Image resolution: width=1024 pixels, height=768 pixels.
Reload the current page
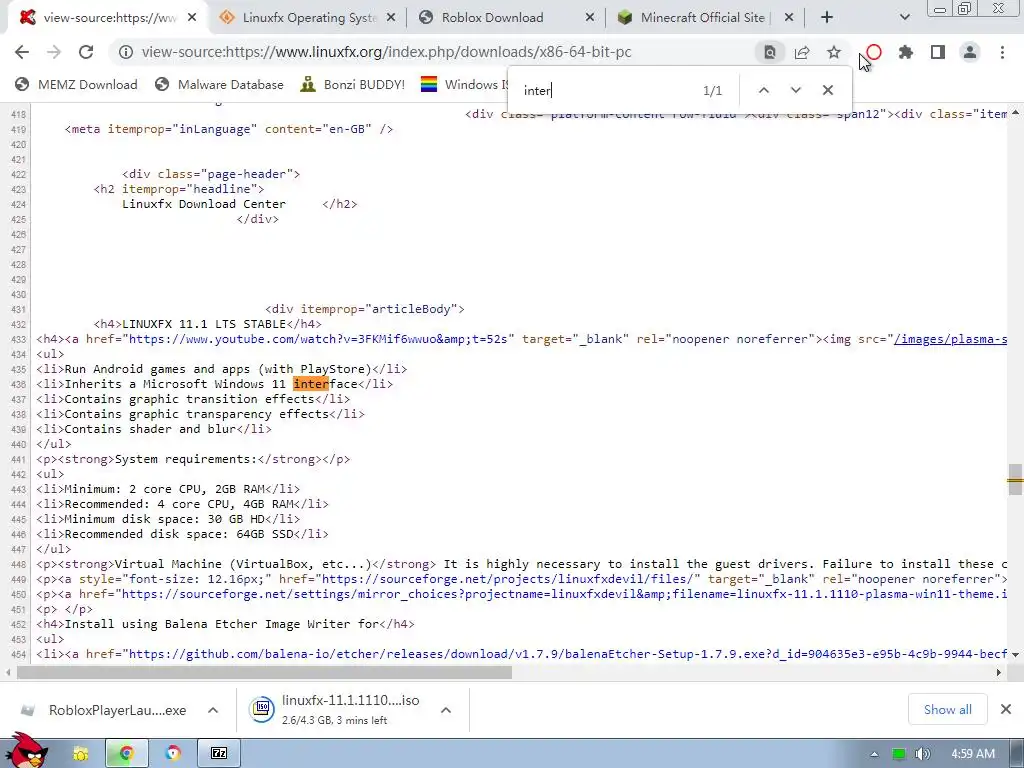click(x=86, y=52)
